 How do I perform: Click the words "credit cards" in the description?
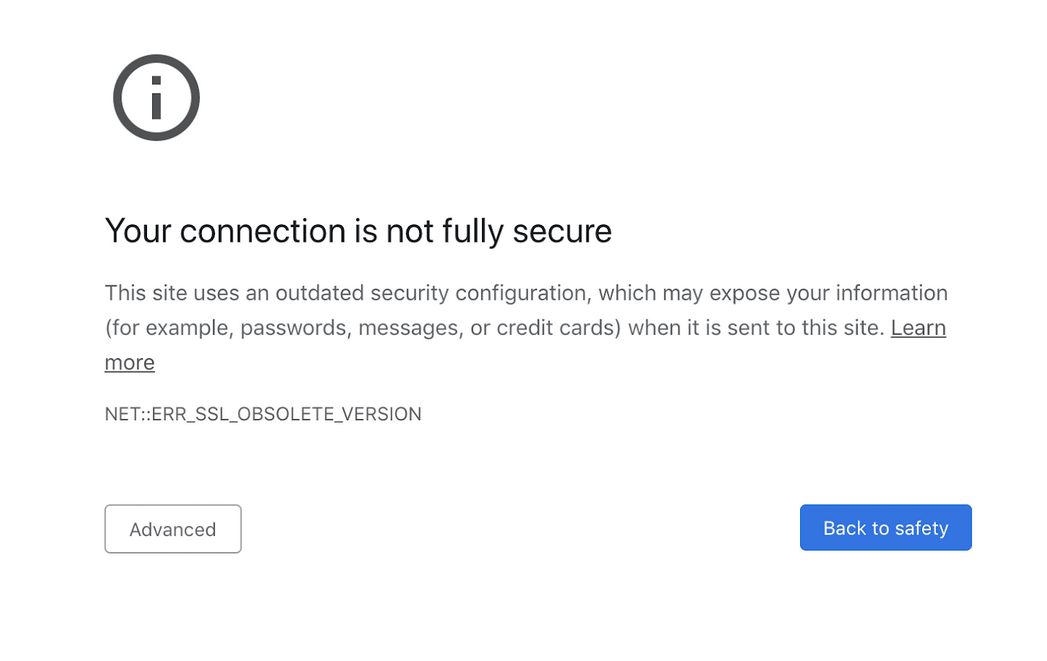click(554, 328)
